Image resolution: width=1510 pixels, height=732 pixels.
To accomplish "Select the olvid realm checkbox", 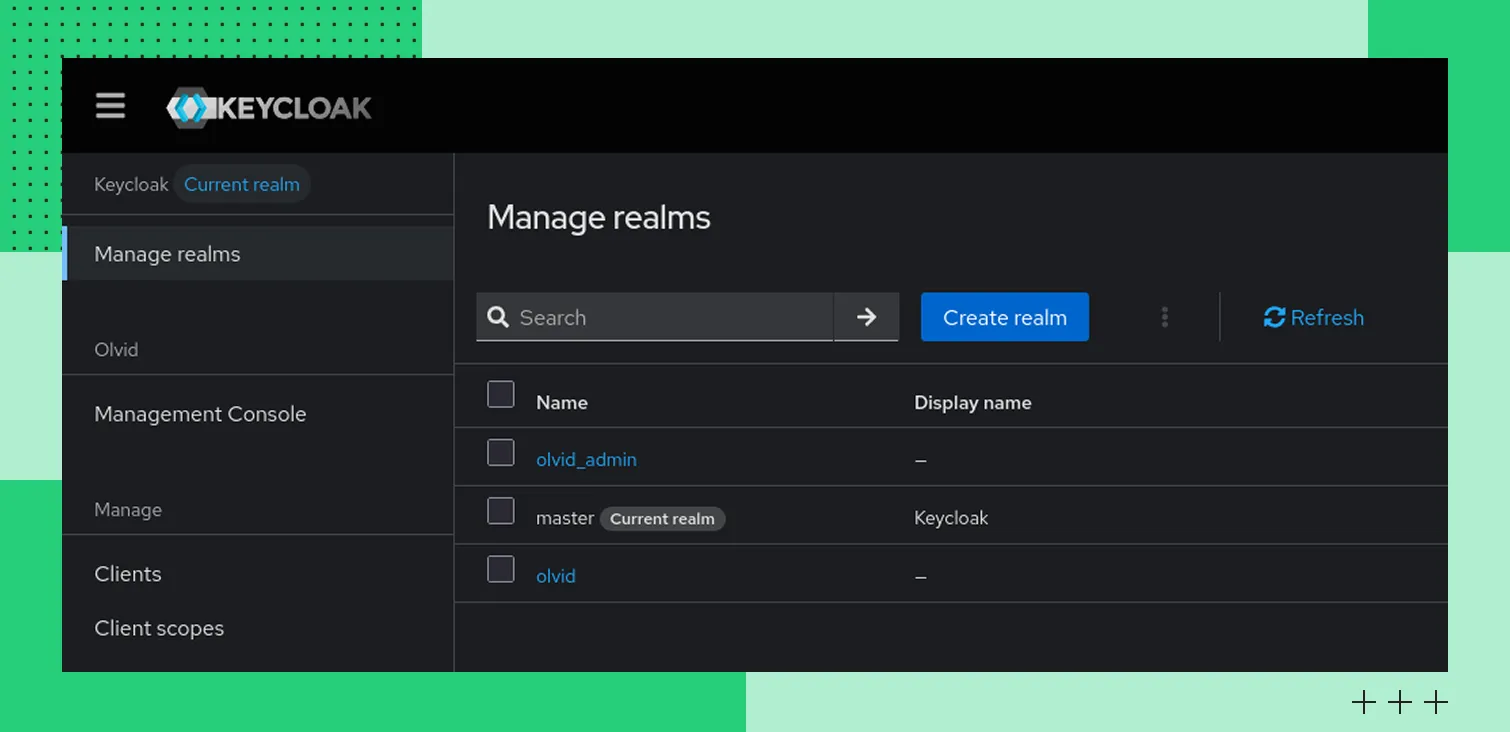I will point(501,569).
